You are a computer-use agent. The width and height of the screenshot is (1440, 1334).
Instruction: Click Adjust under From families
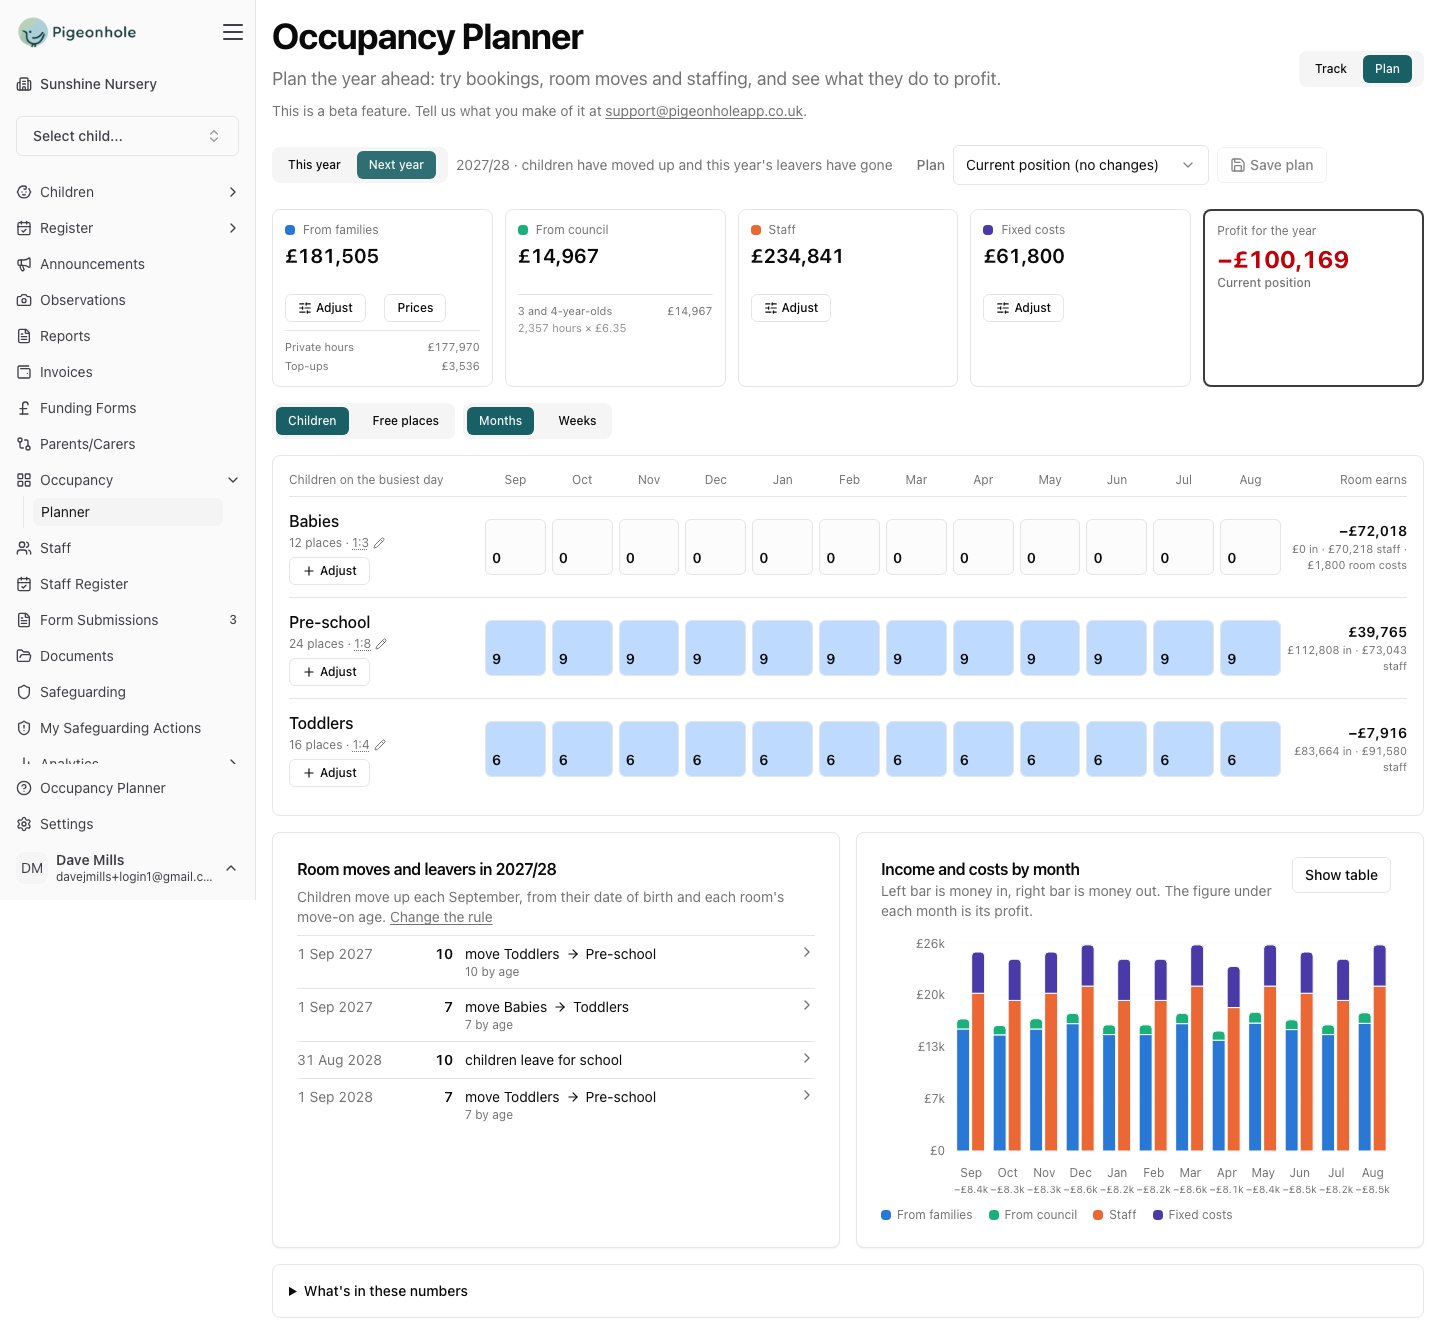tap(325, 308)
